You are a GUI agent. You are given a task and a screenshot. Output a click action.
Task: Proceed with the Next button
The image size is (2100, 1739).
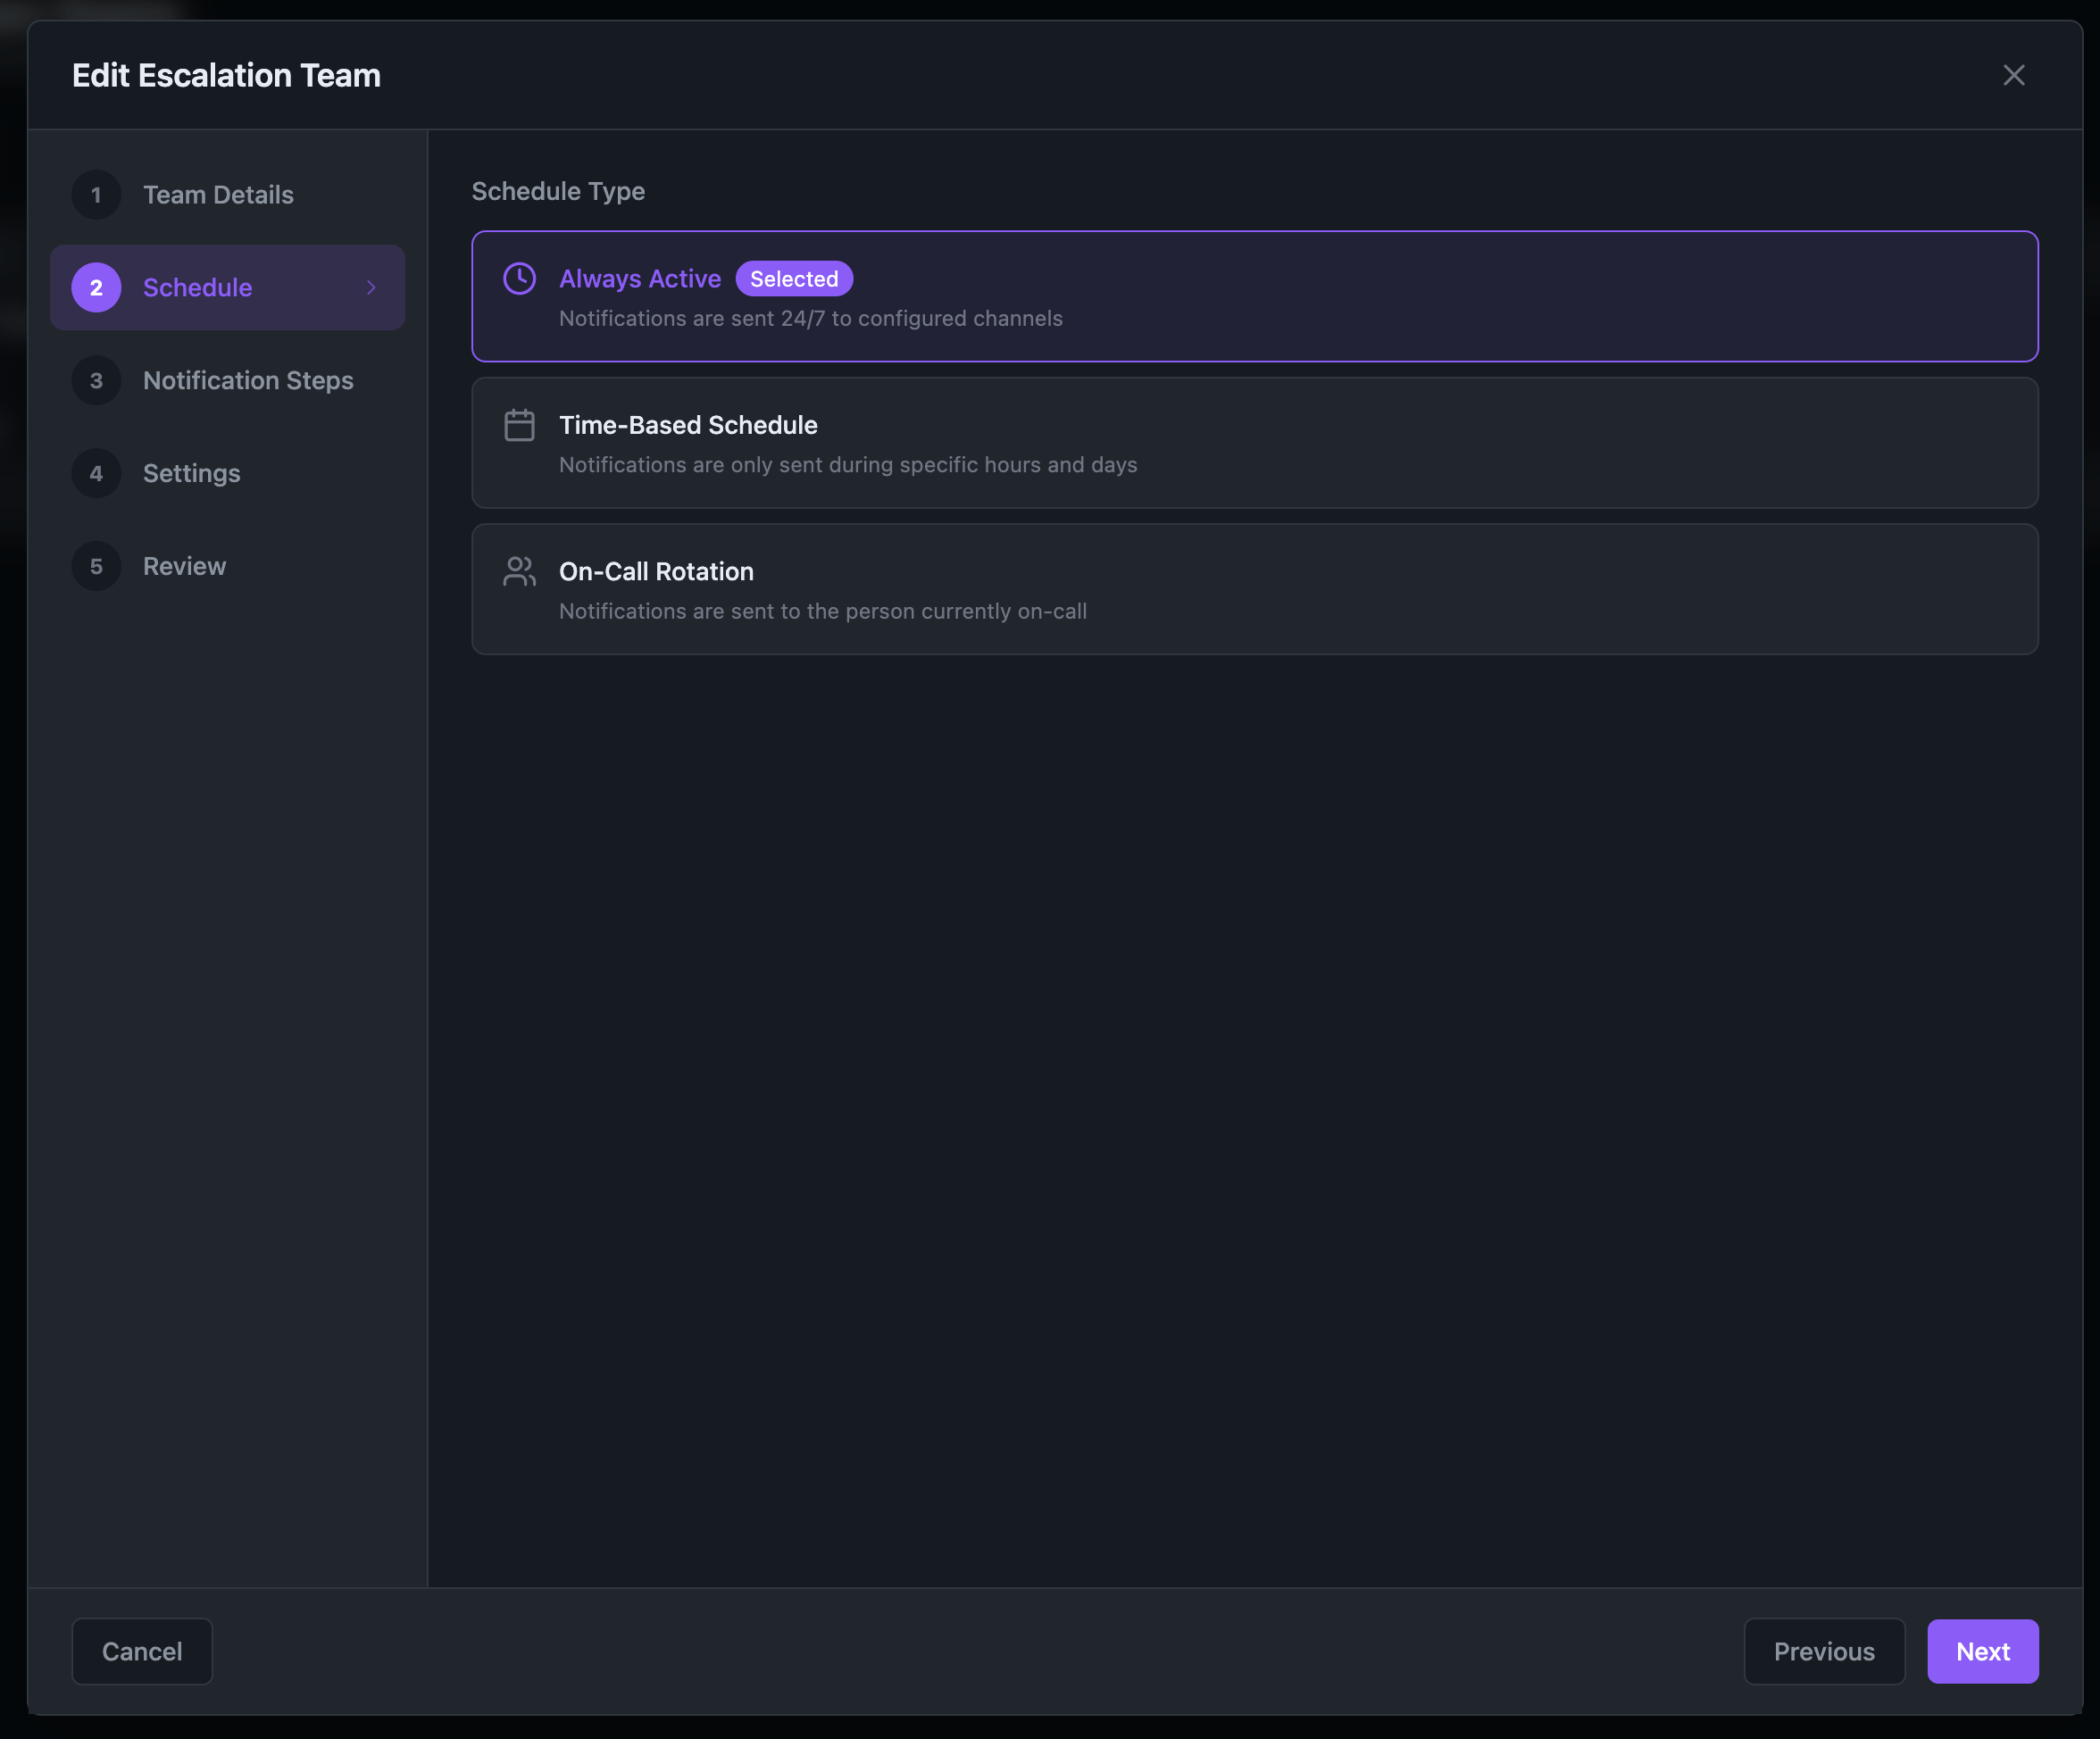pyautogui.click(x=1982, y=1651)
